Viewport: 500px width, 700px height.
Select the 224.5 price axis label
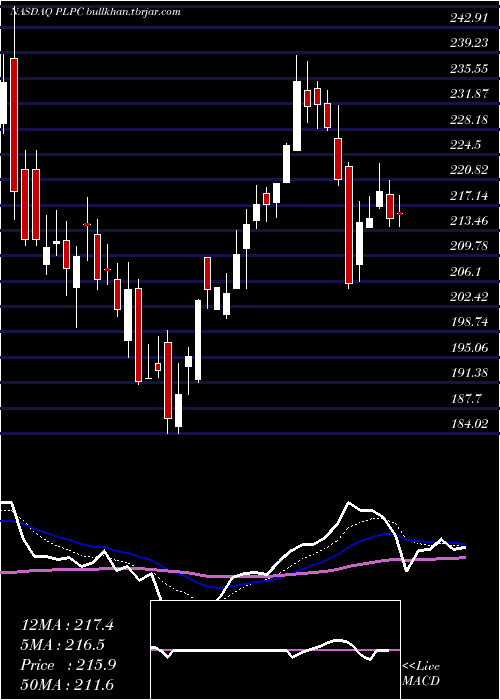tap(465, 145)
